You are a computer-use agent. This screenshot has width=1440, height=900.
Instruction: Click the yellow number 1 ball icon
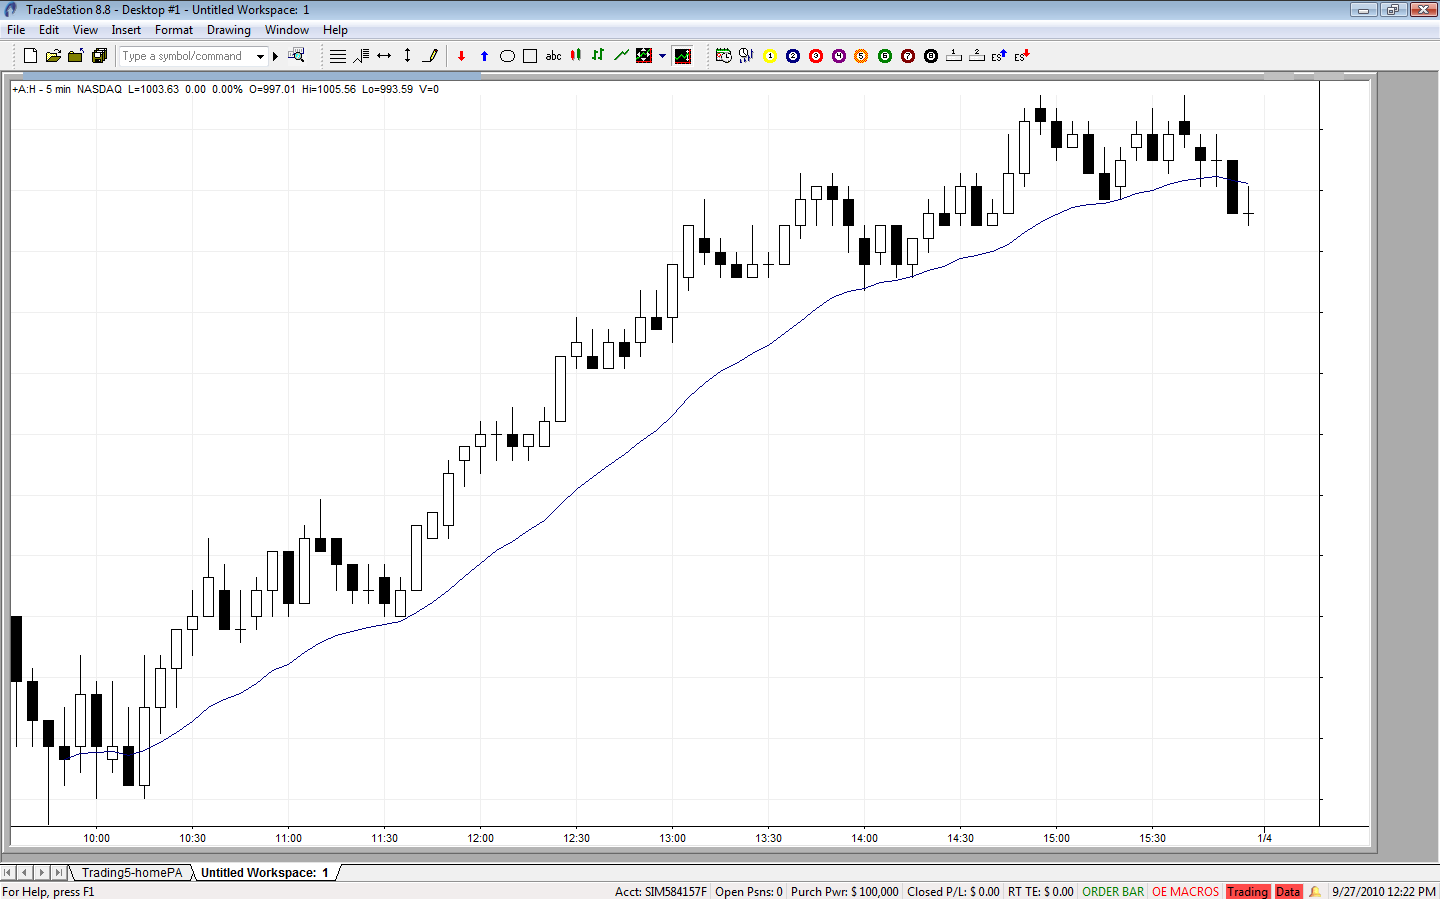pos(770,56)
